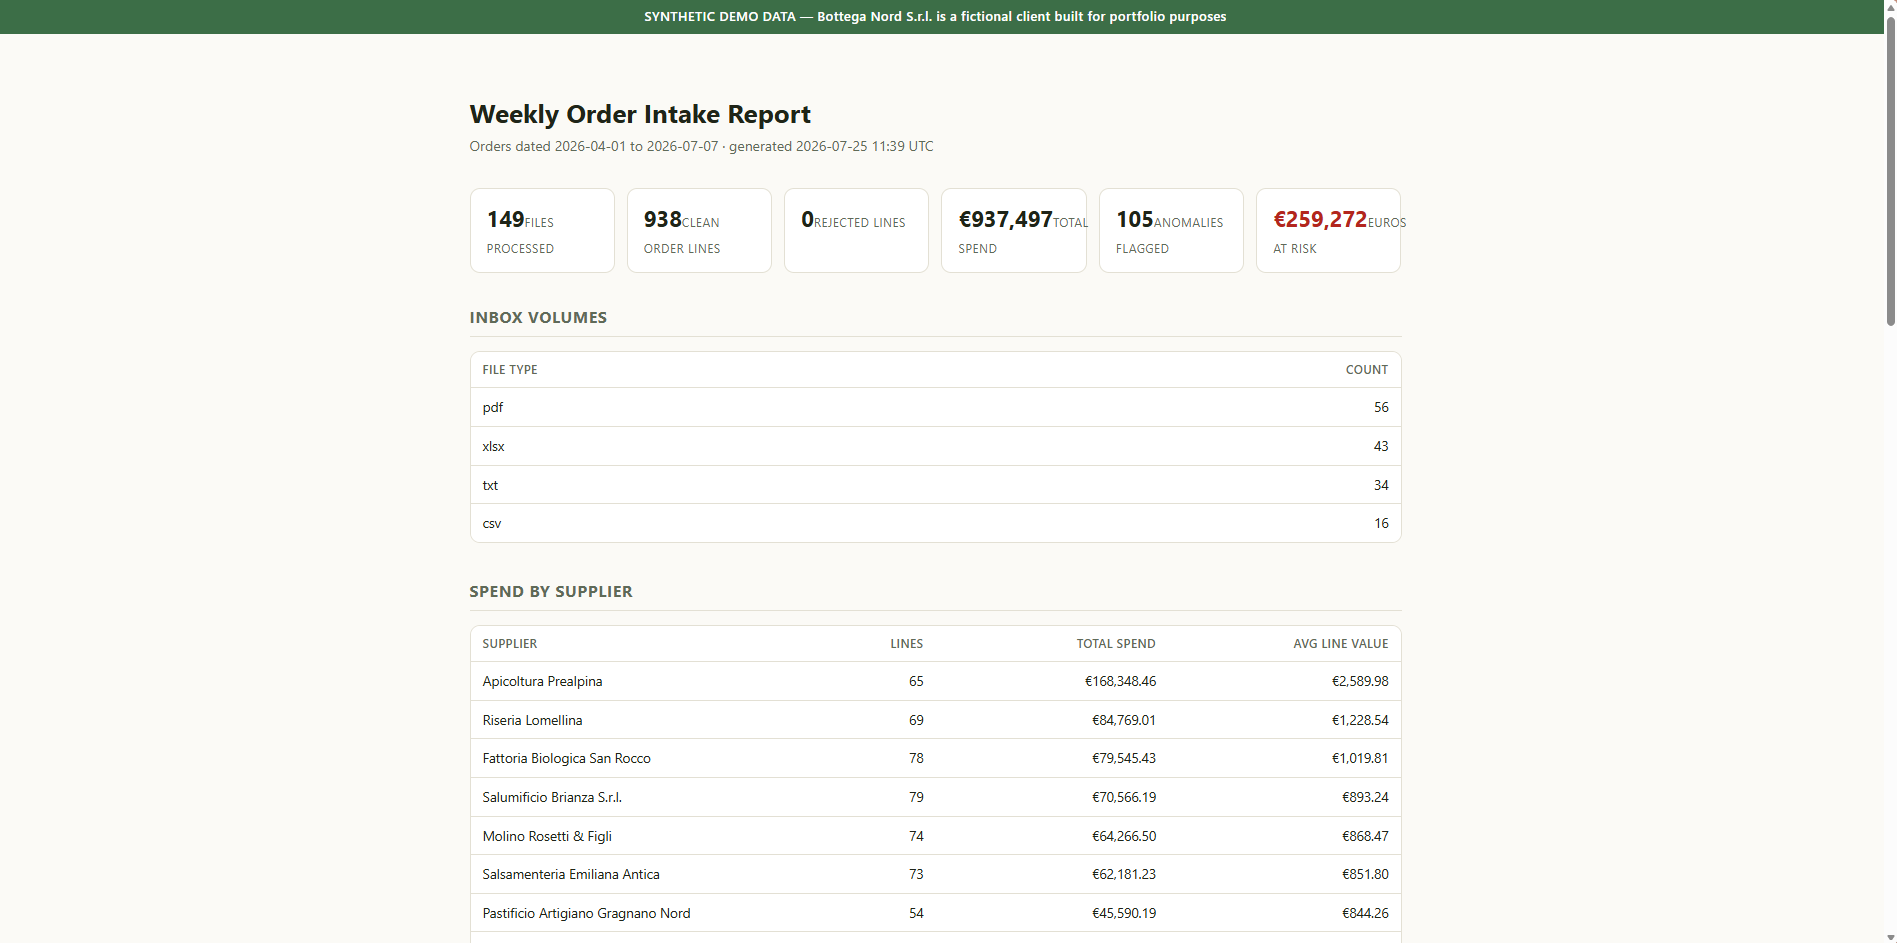Click the INBOX VOLUMES section heading
The height and width of the screenshot is (943, 1897).
coord(538,317)
